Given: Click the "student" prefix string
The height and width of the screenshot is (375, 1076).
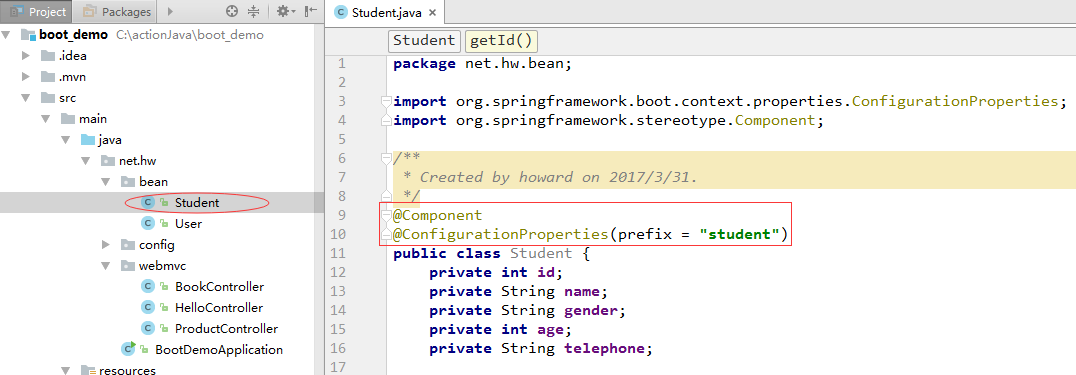Looking at the screenshot, I should 739,234.
